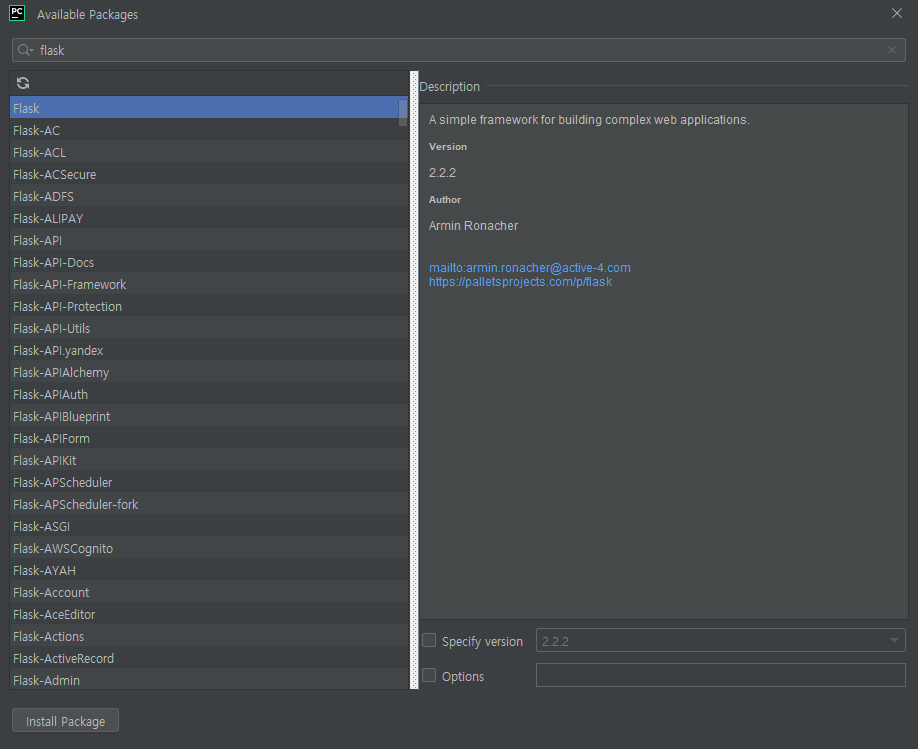The width and height of the screenshot is (918, 749).
Task: Click the package summary sentence in description
Action: click(589, 119)
